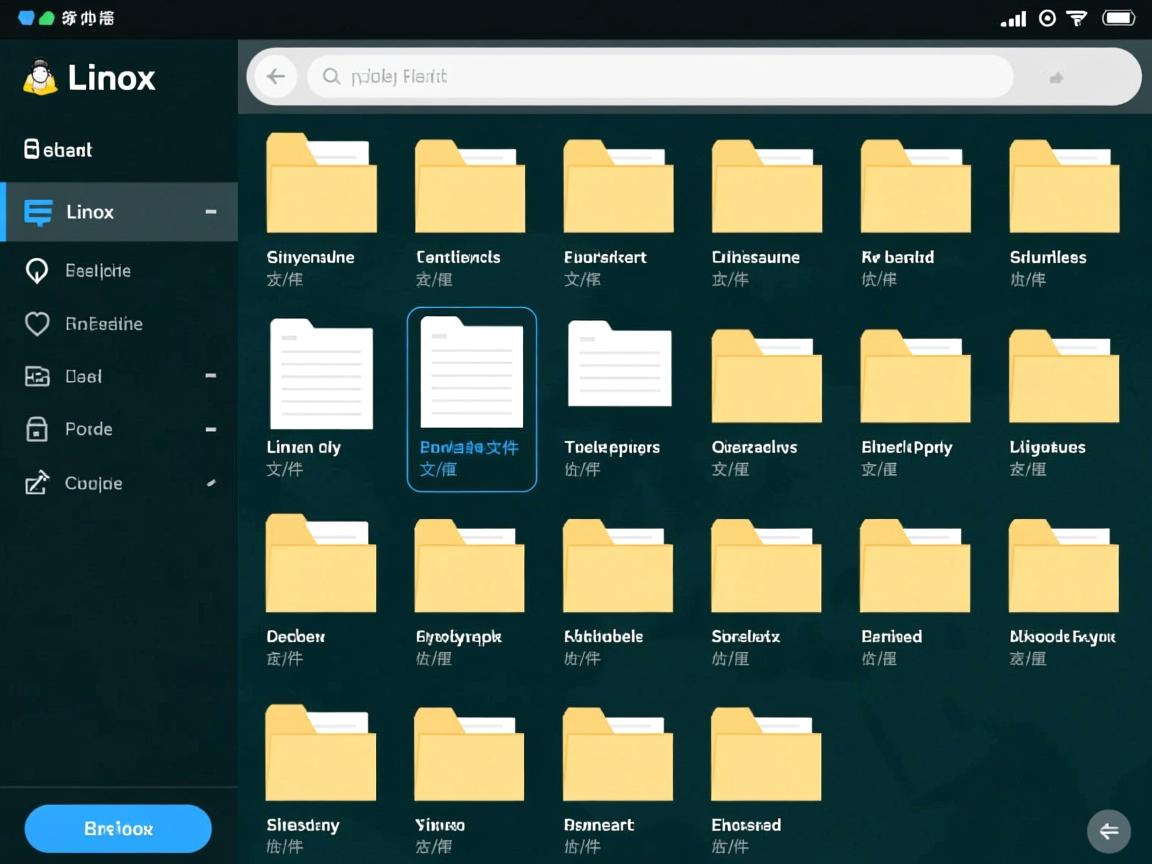The image size is (1152, 864).
Task: Click the back arrow beside the search bar
Action: [275, 76]
